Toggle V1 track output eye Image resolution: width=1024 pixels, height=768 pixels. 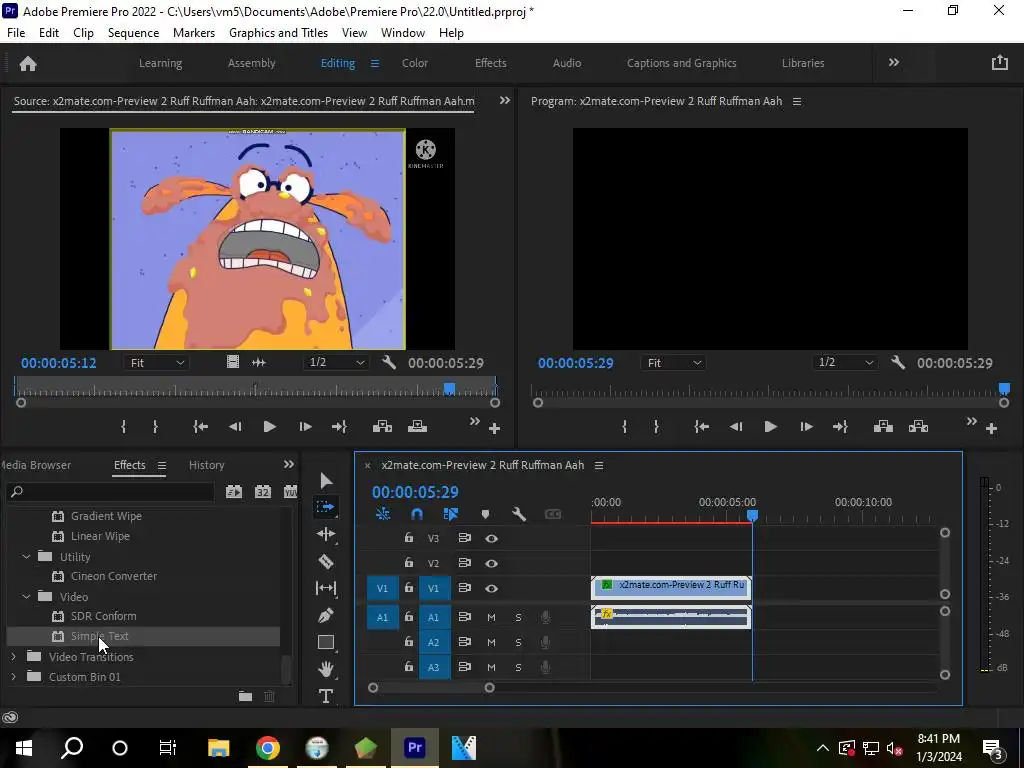tap(492, 588)
